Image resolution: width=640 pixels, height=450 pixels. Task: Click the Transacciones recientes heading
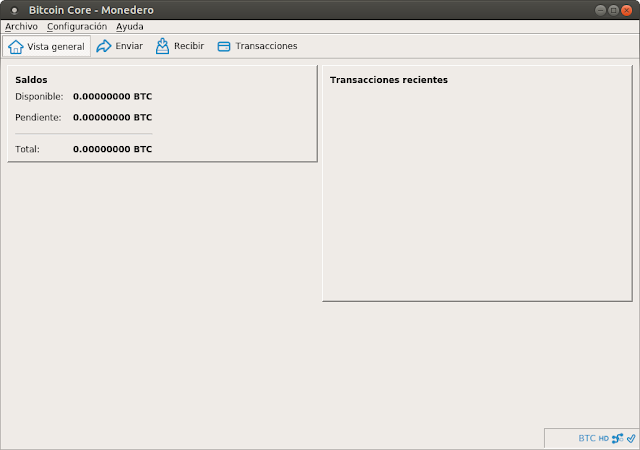click(389, 80)
